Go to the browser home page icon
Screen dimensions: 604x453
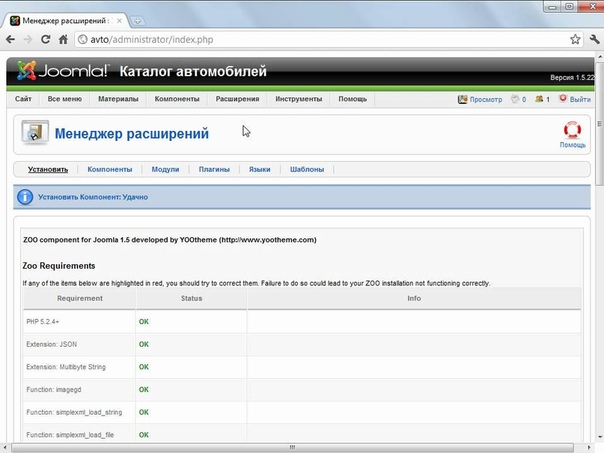(64, 40)
